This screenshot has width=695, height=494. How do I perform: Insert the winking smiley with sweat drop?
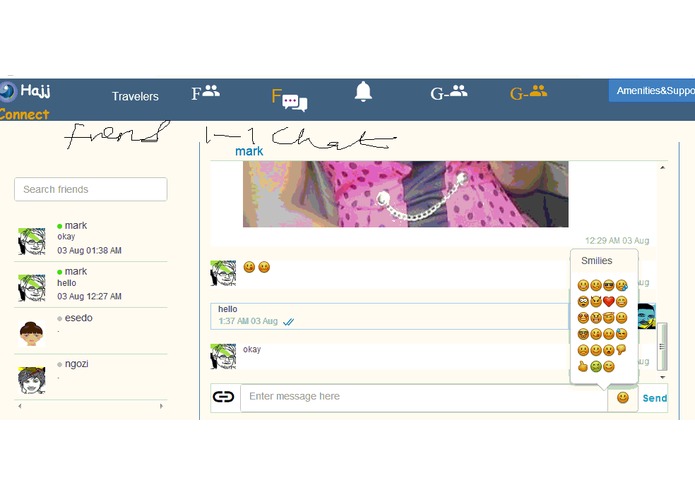[621, 334]
